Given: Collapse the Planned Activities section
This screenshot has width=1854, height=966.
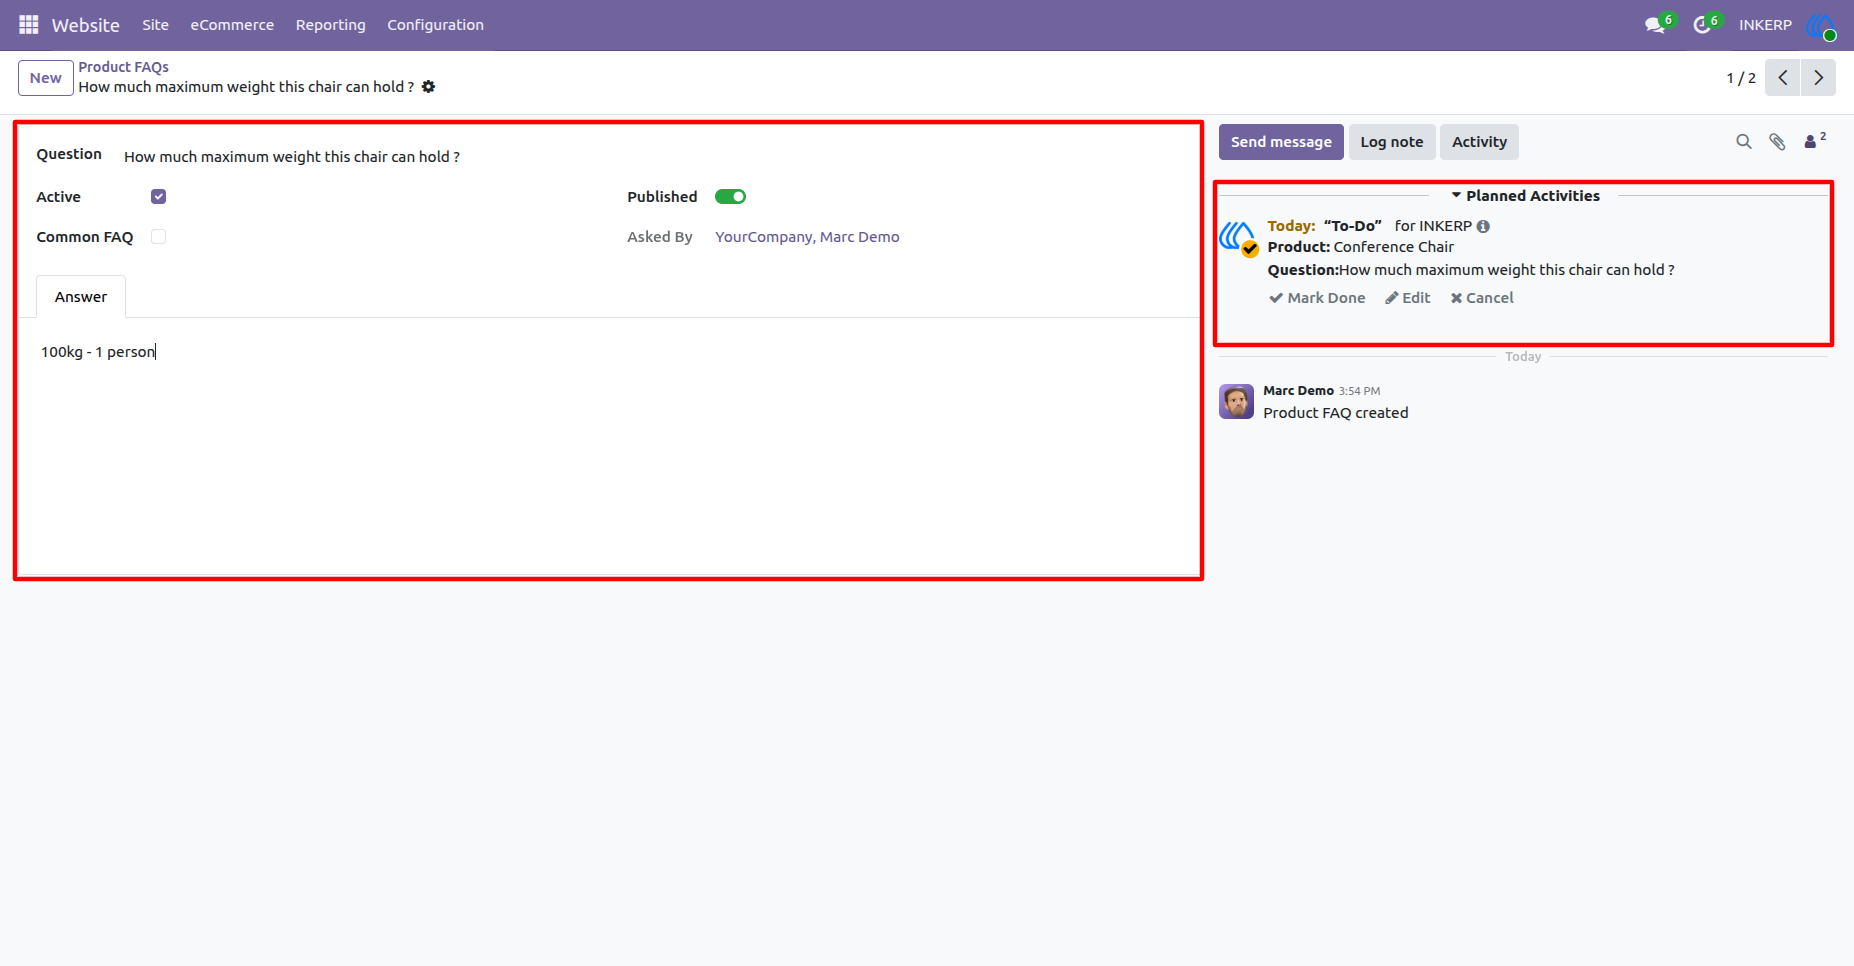Looking at the screenshot, I should point(1525,196).
